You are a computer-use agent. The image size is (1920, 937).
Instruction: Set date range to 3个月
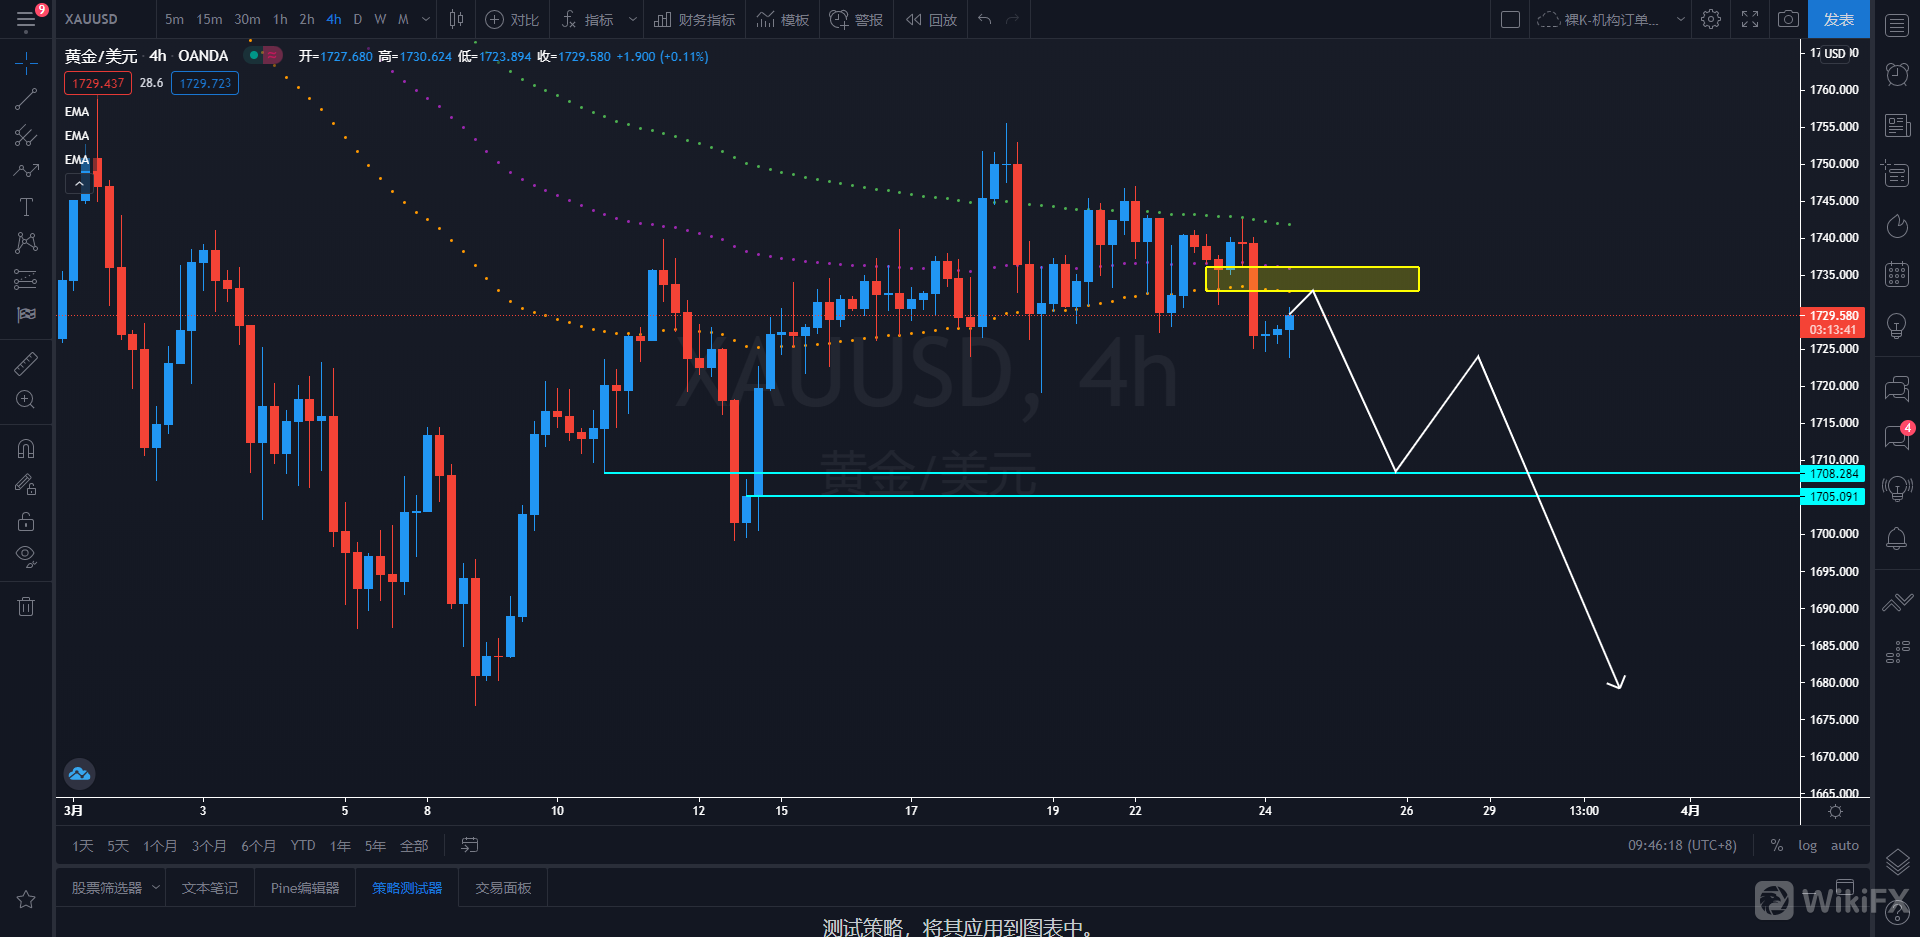click(x=209, y=845)
